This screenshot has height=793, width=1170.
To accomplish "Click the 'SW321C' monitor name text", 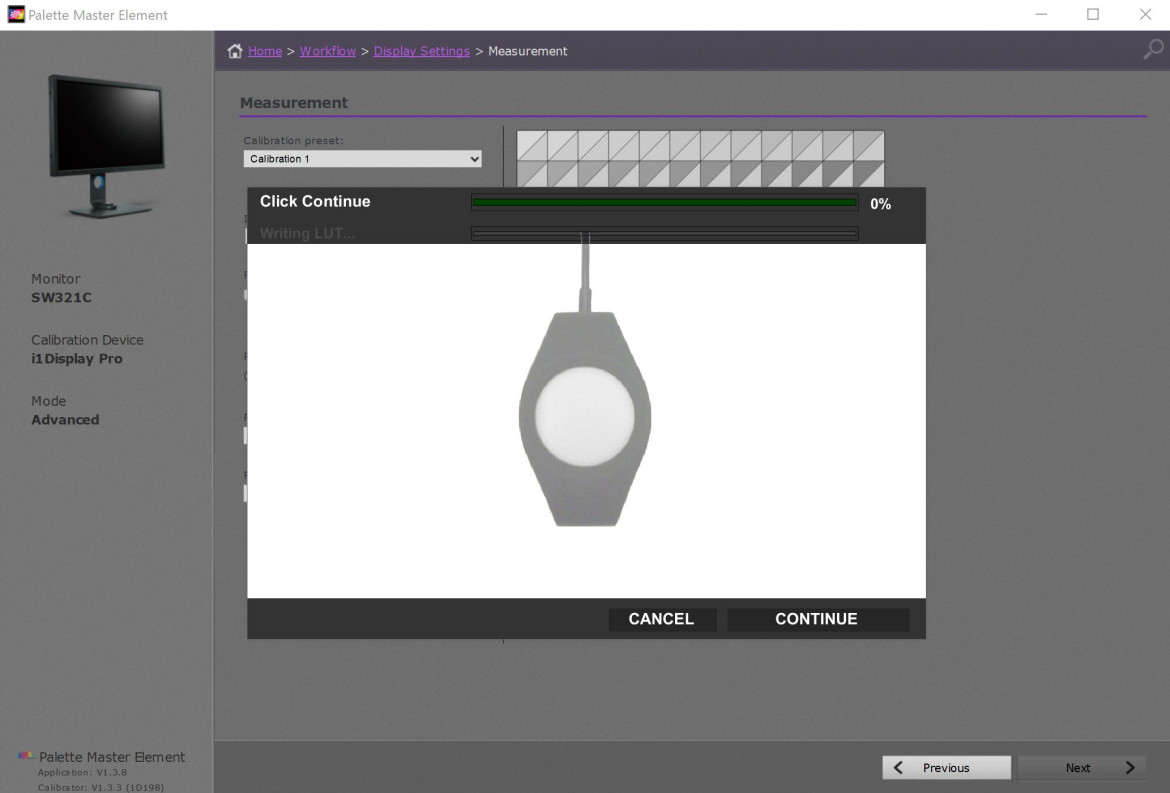I will [61, 298].
